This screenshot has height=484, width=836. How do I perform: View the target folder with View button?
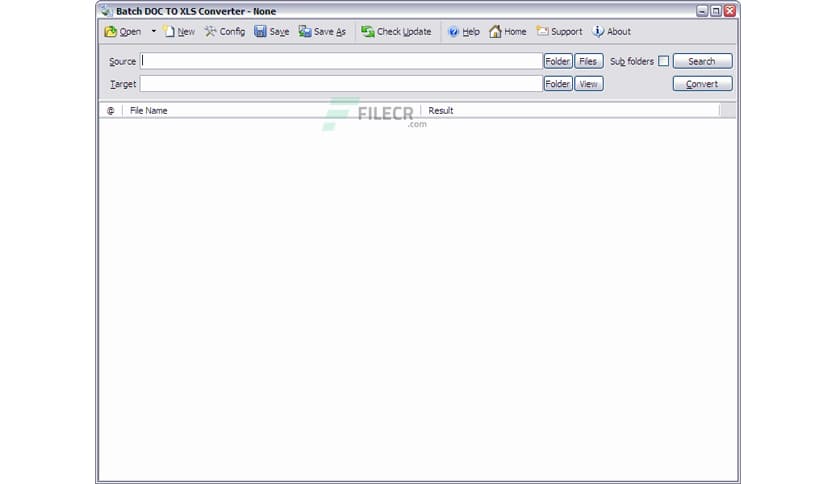[589, 84]
